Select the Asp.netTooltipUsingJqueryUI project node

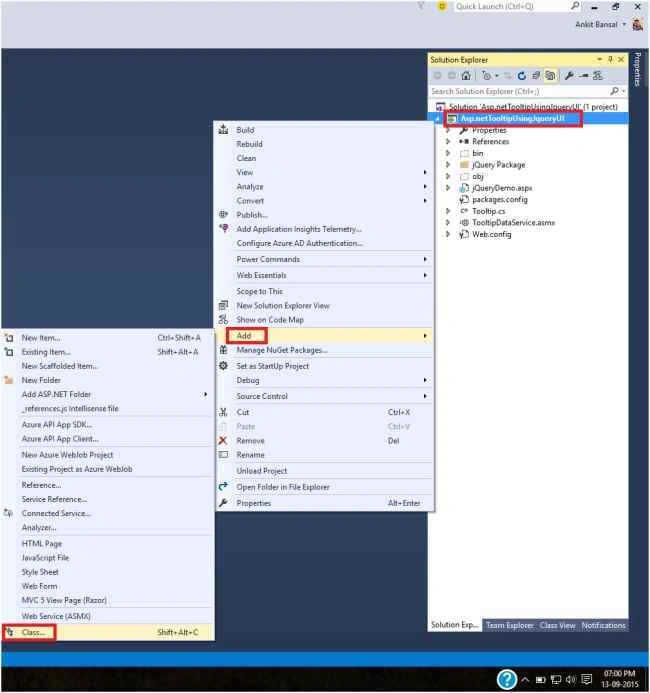tap(512, 118)
